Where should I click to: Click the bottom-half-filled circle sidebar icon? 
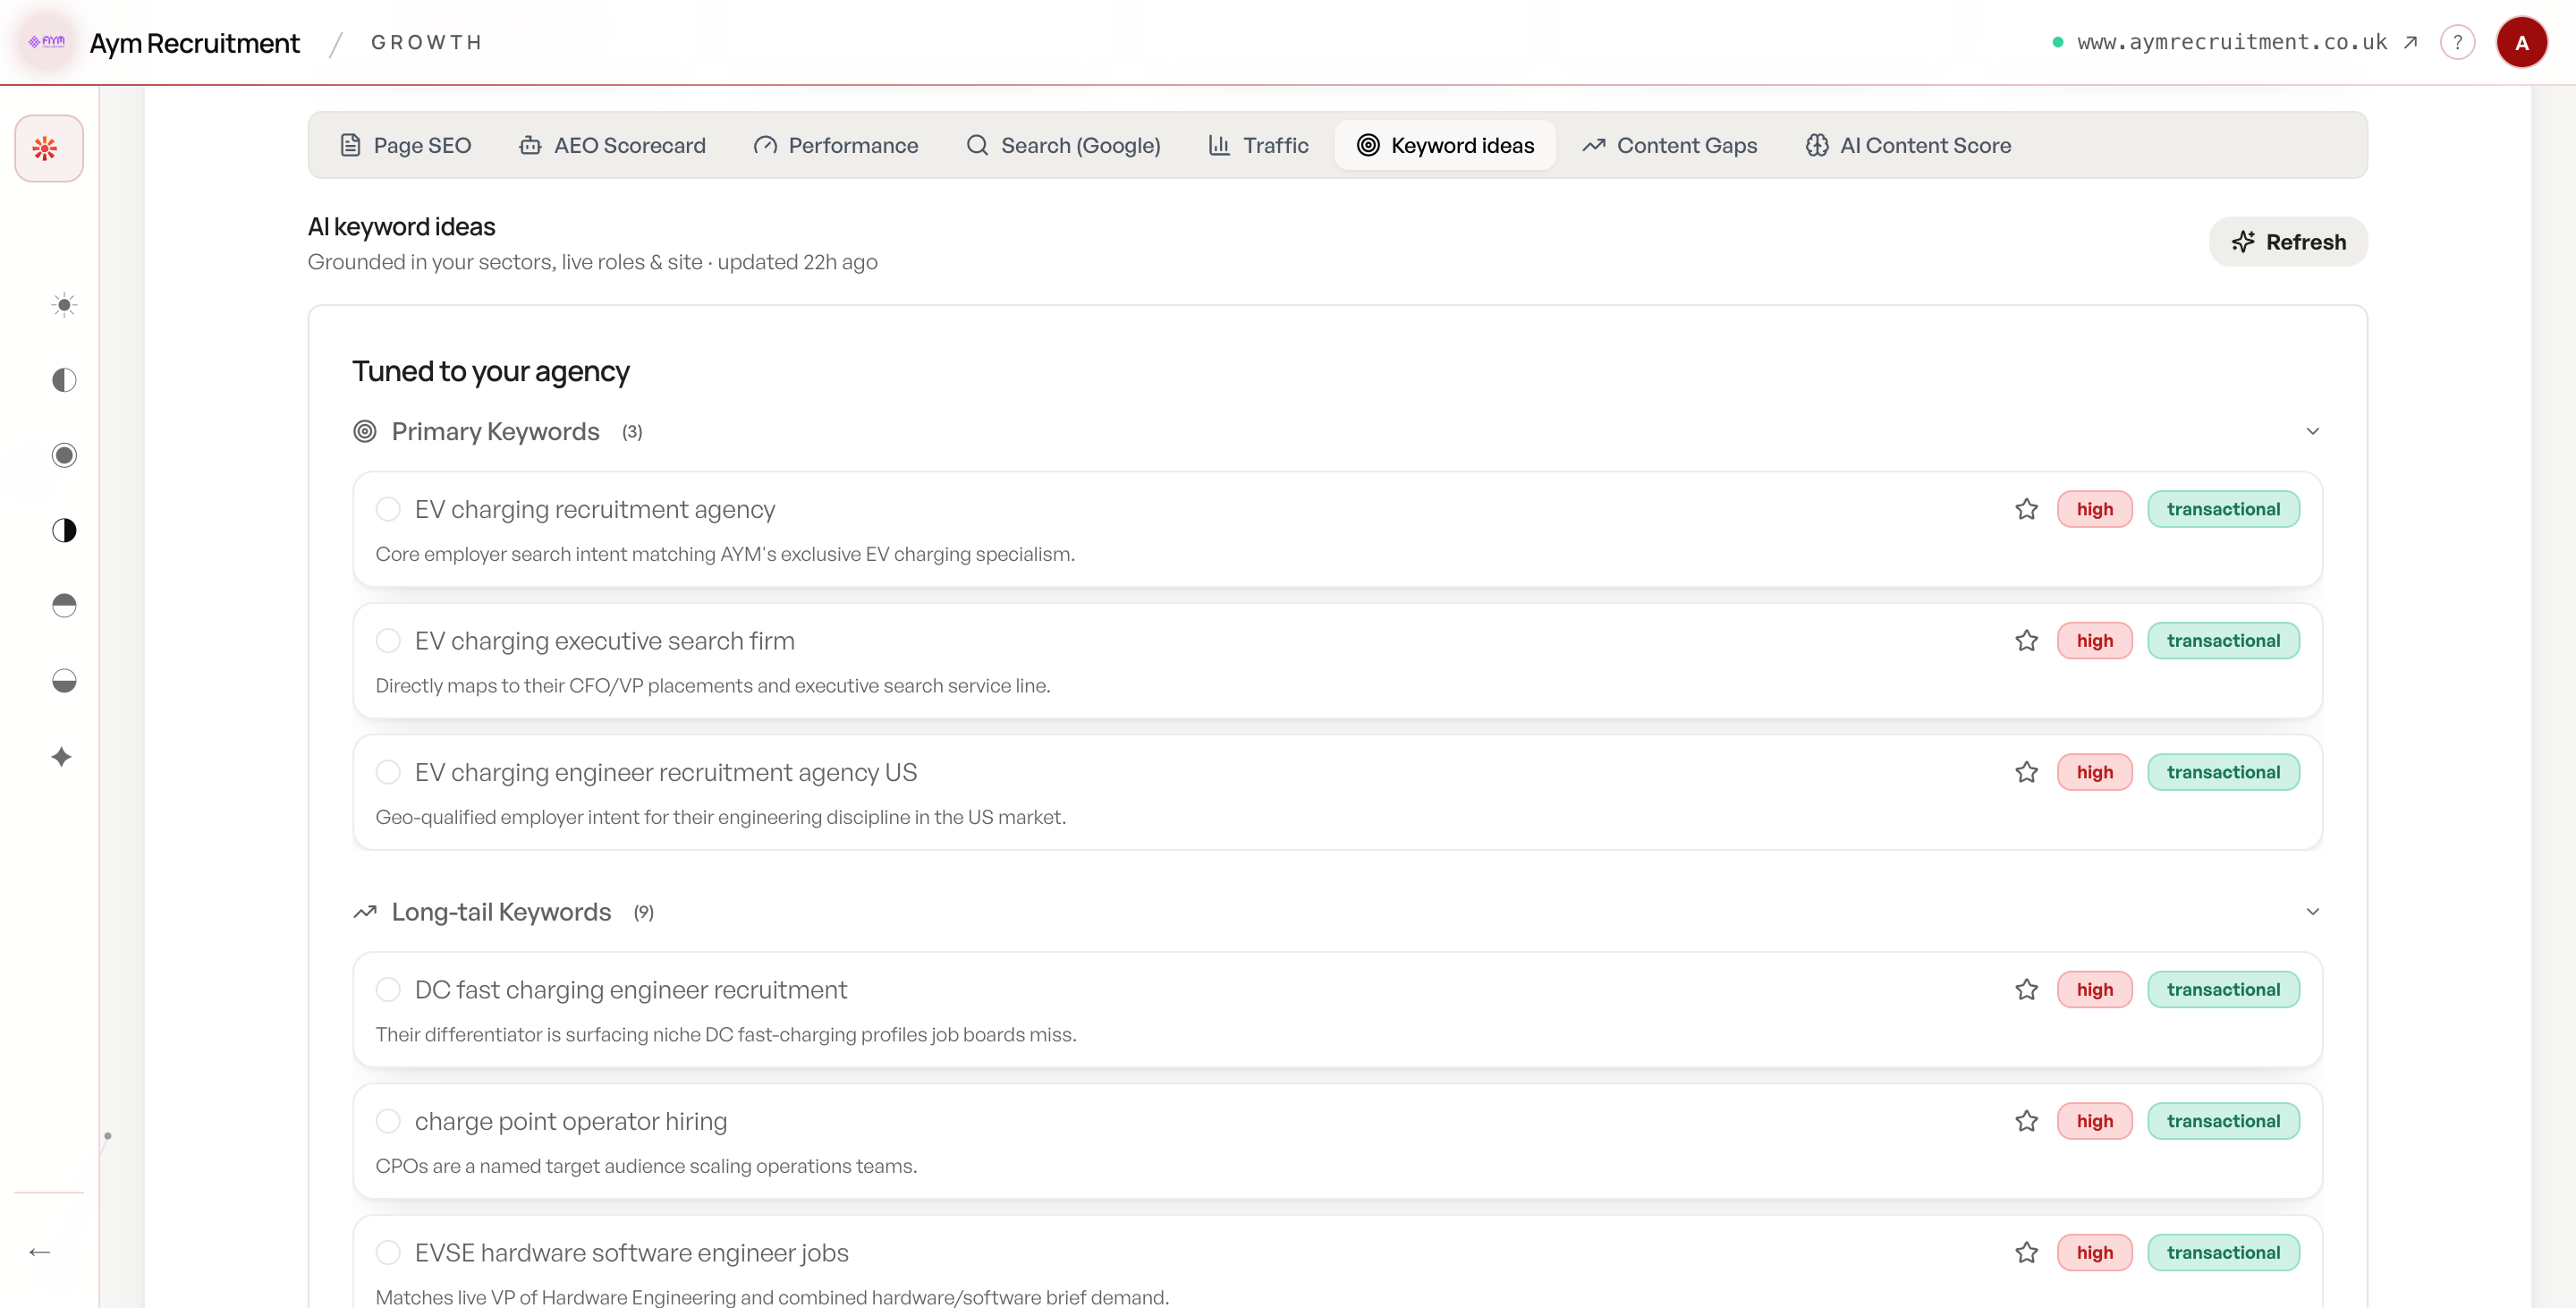[64, 681]
